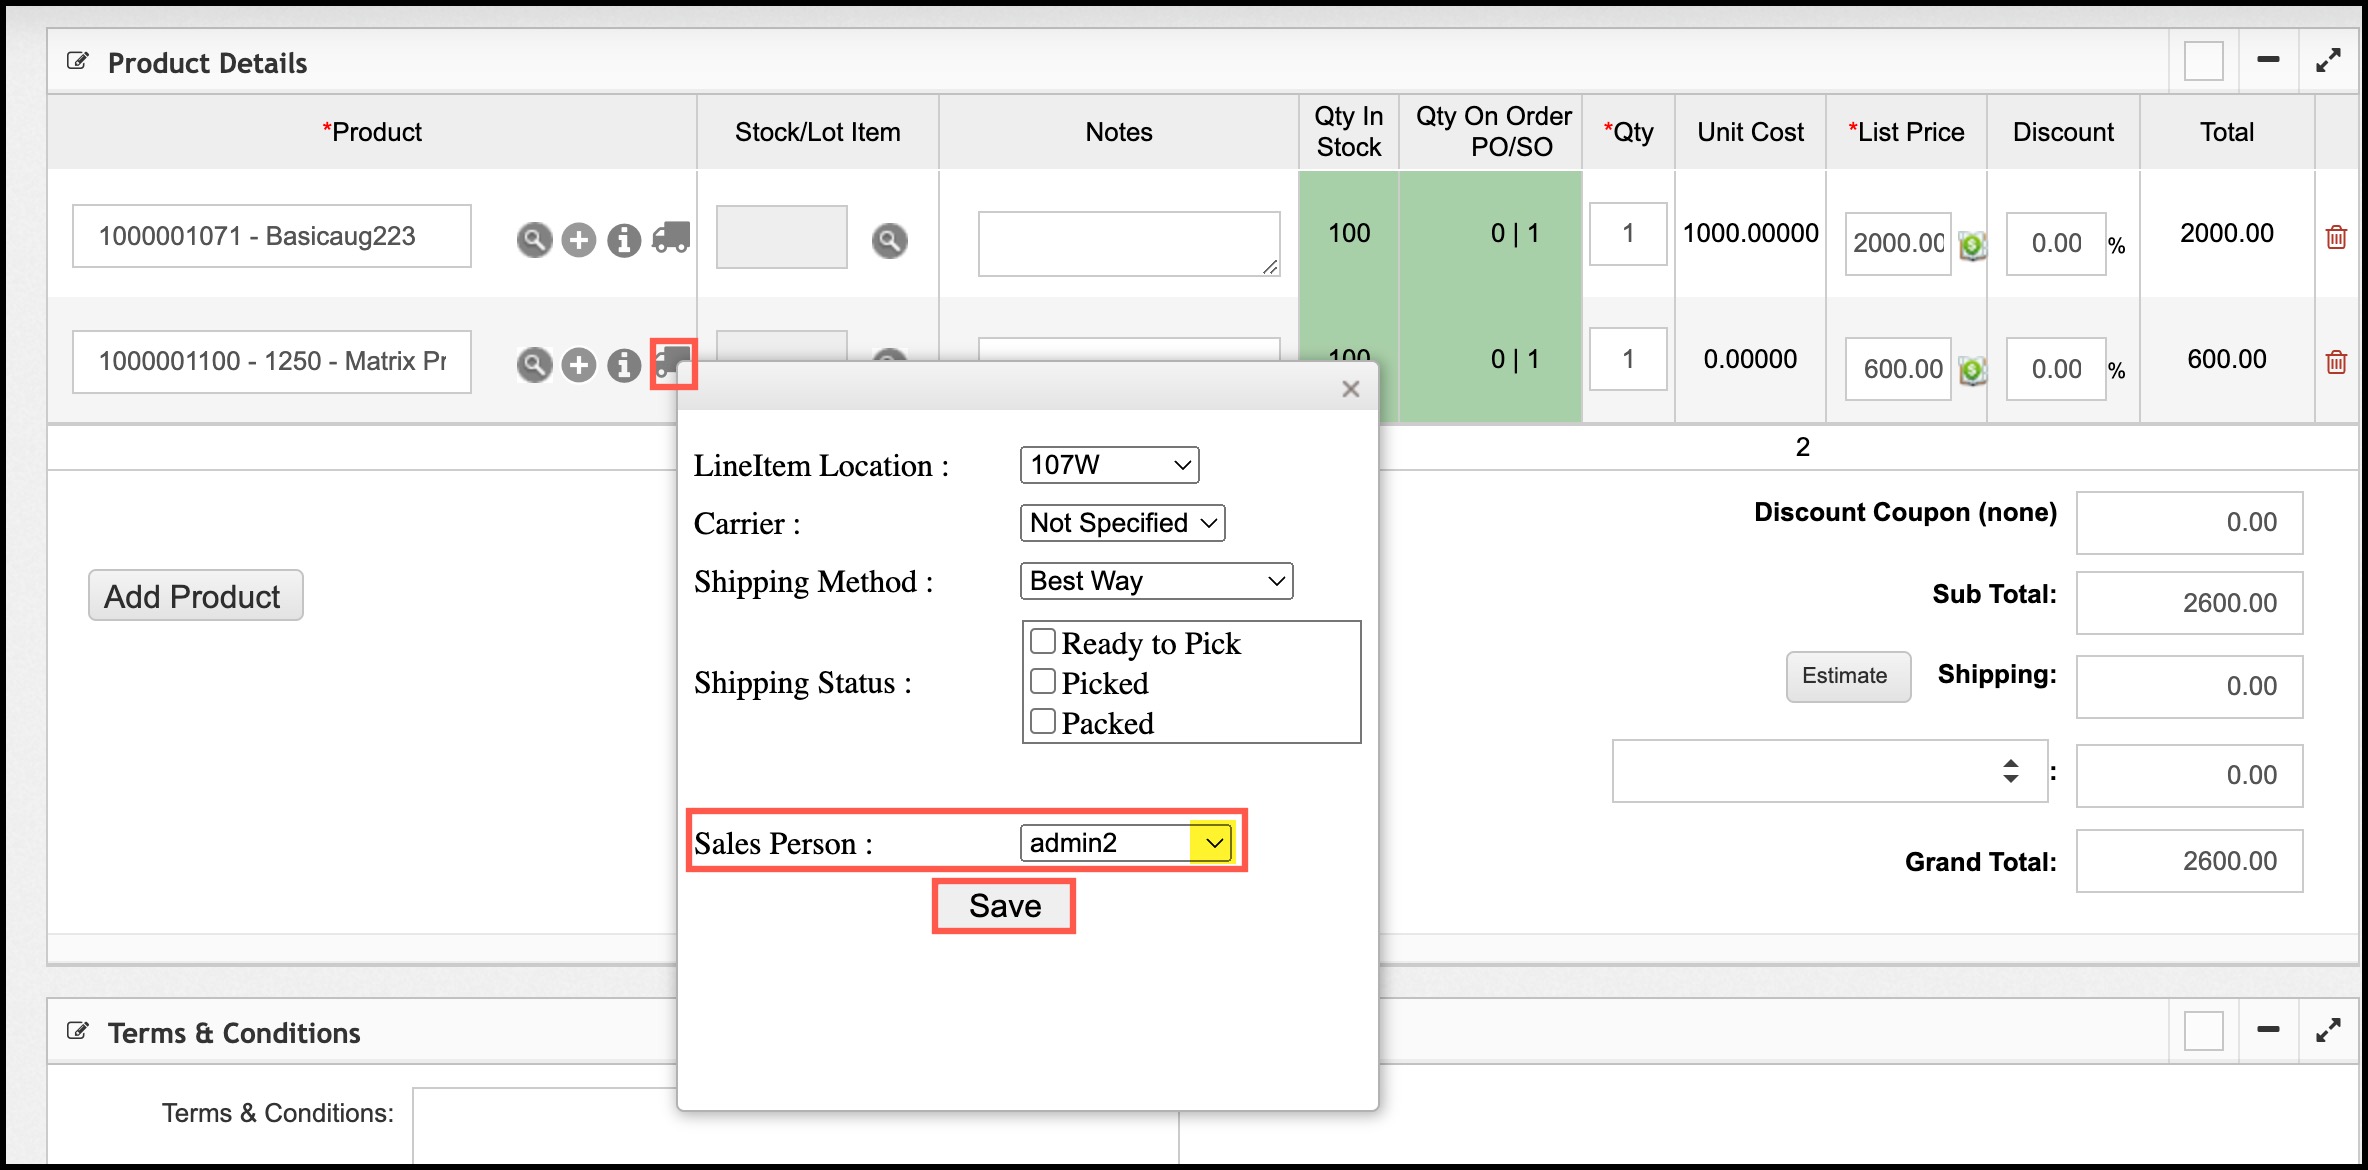The width and height of the screenshot is (2368, 1170).
Task: Expand the Carrier Not Specified dropdown
Action: pos(1122,523)
